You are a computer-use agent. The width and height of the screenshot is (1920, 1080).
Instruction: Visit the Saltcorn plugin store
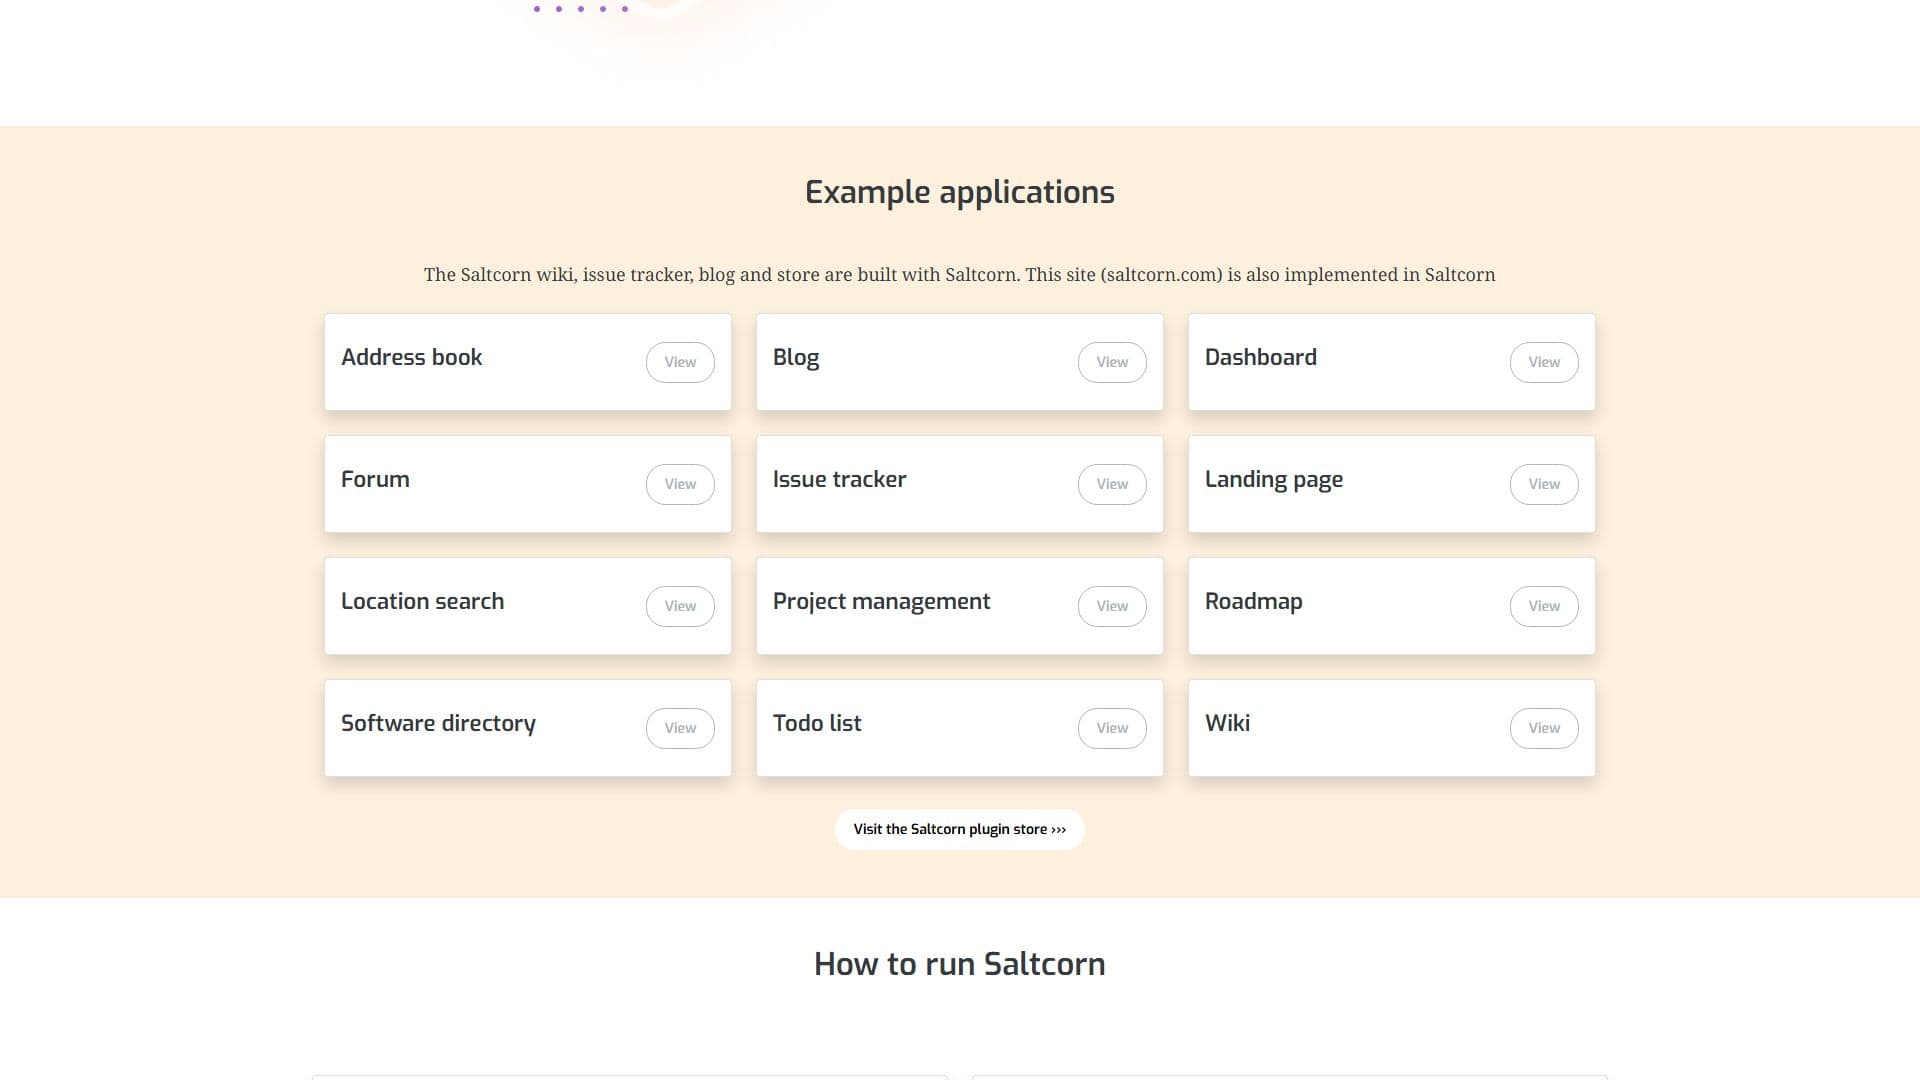(960, 829)
